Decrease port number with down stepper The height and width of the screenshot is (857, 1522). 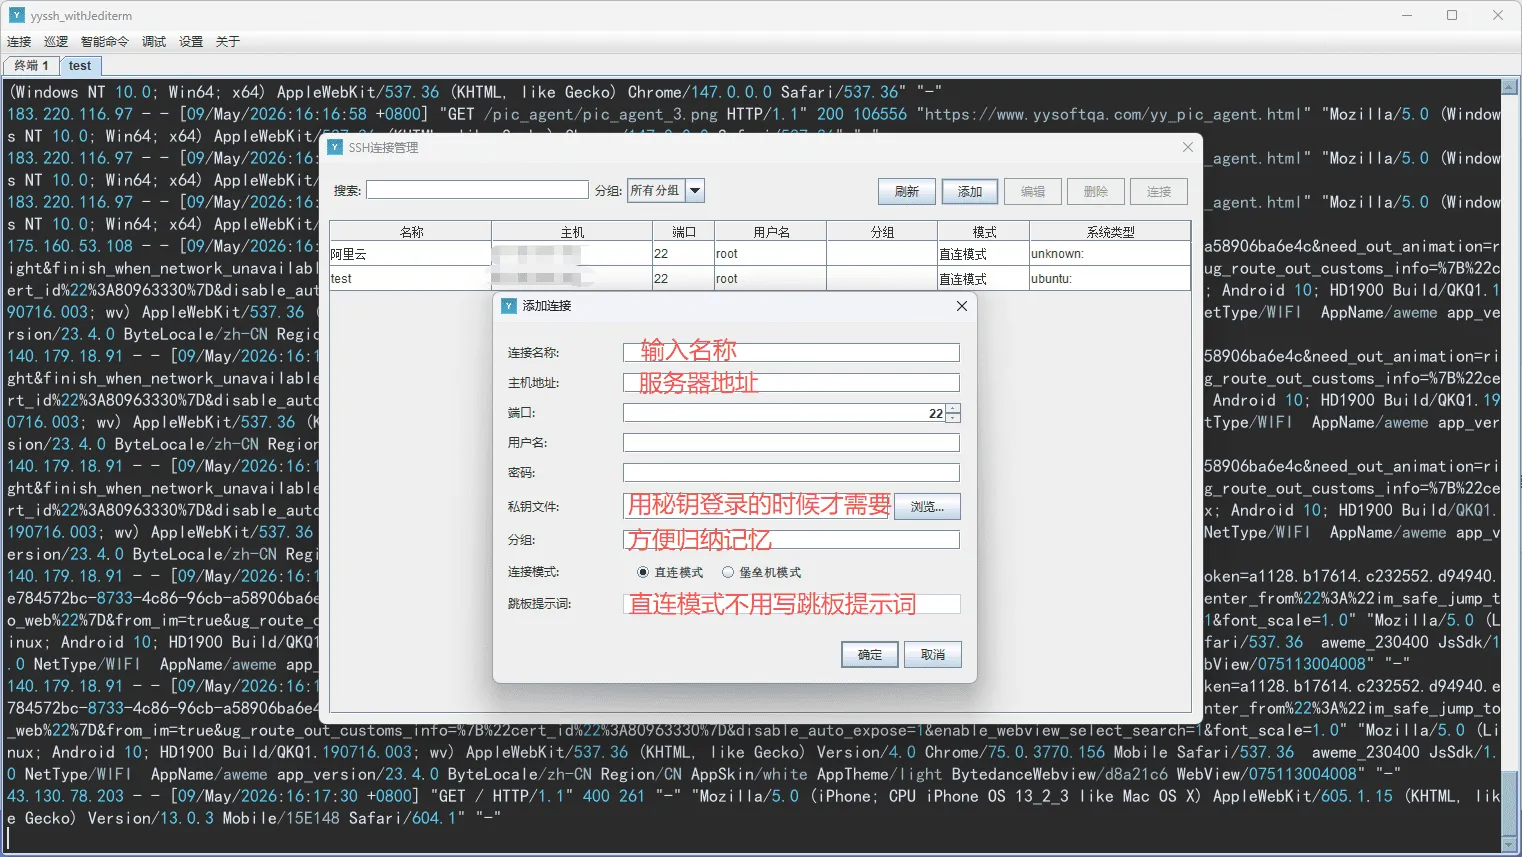coord(953,417)
